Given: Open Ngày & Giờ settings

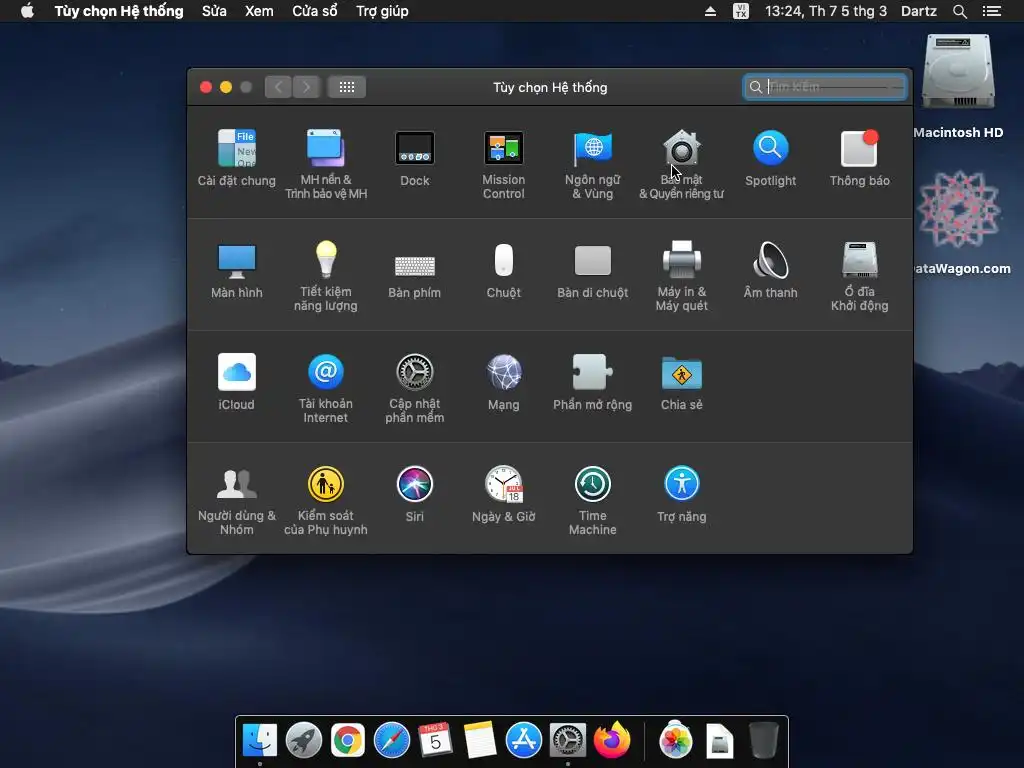Looking at the screenshot, I should (x=504, y=494).
